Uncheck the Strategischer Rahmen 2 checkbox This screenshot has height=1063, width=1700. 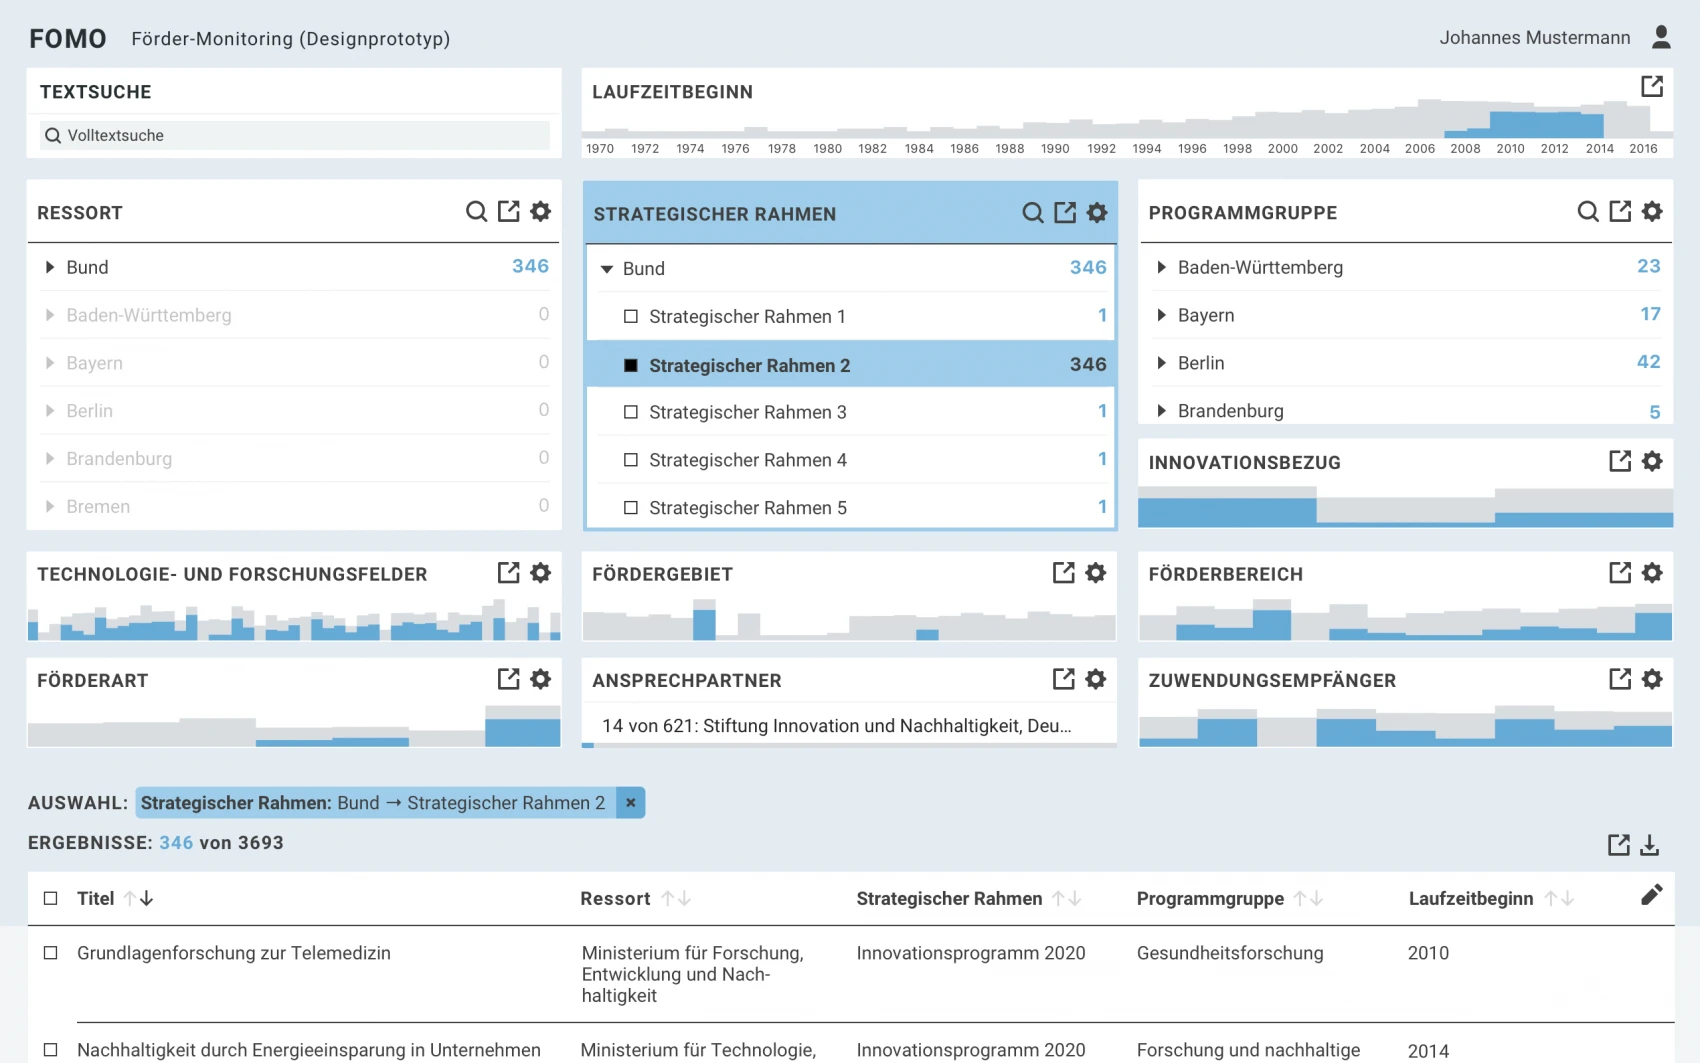(x=631, y=366)
